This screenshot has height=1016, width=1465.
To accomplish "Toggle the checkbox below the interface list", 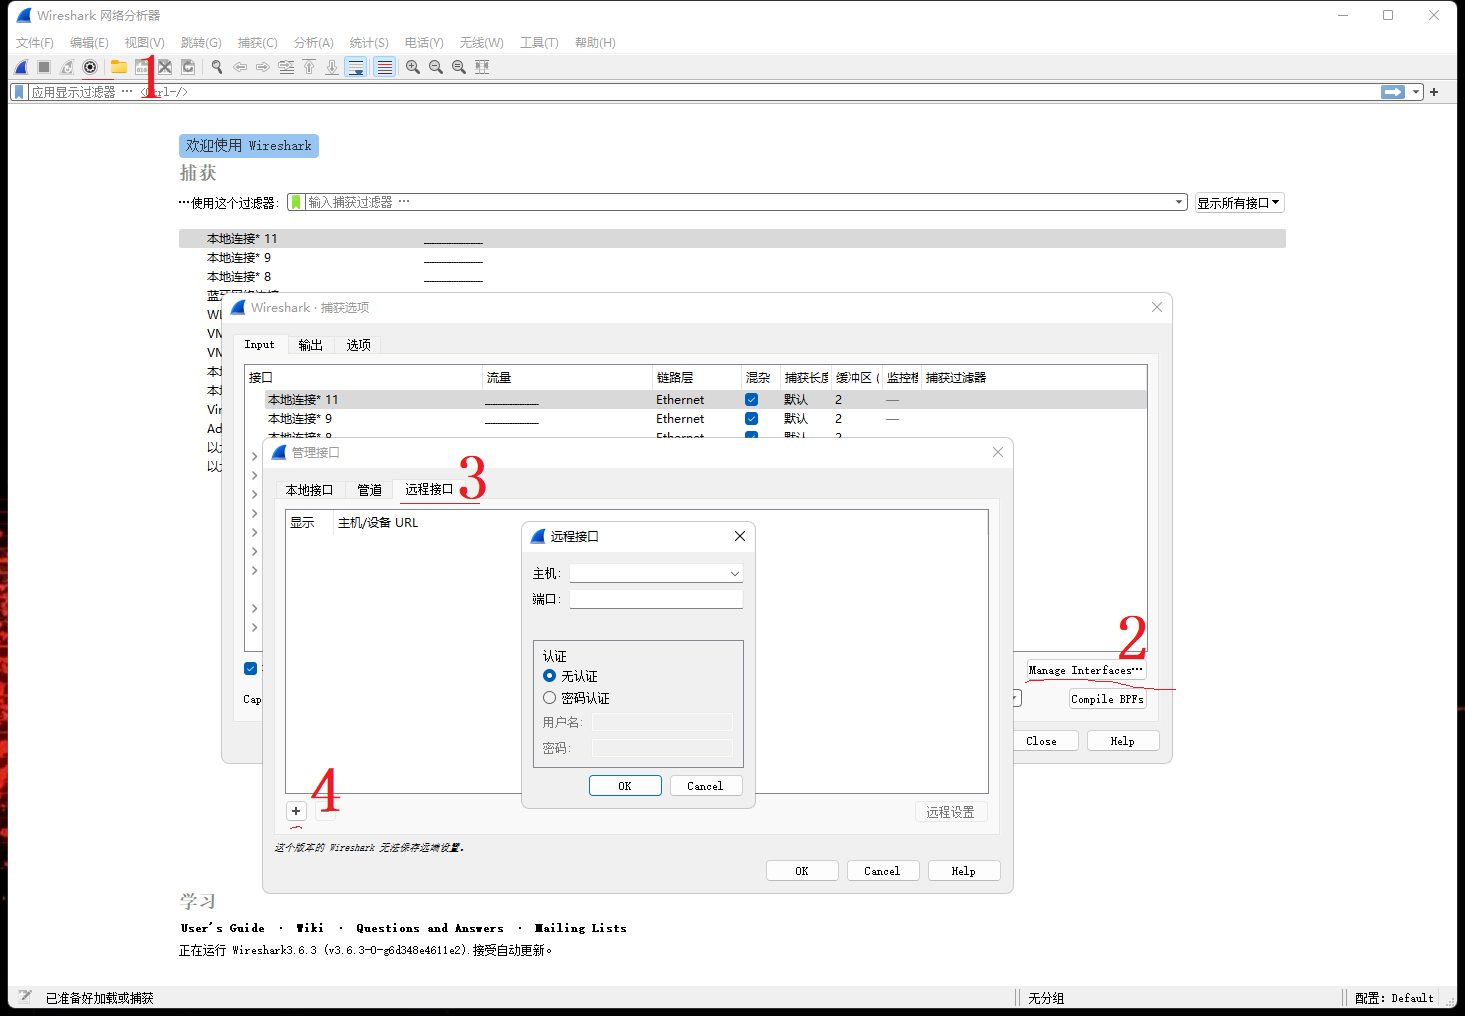I will pos(250,669).
